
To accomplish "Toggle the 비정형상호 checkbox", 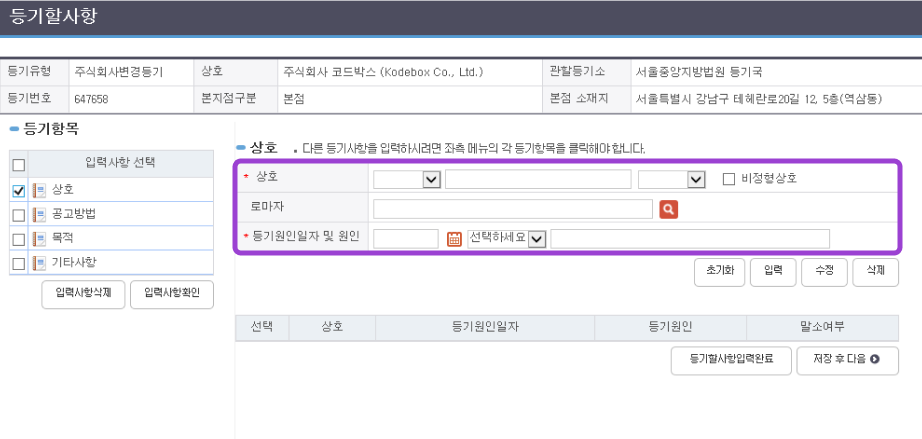I will [728, 179].
